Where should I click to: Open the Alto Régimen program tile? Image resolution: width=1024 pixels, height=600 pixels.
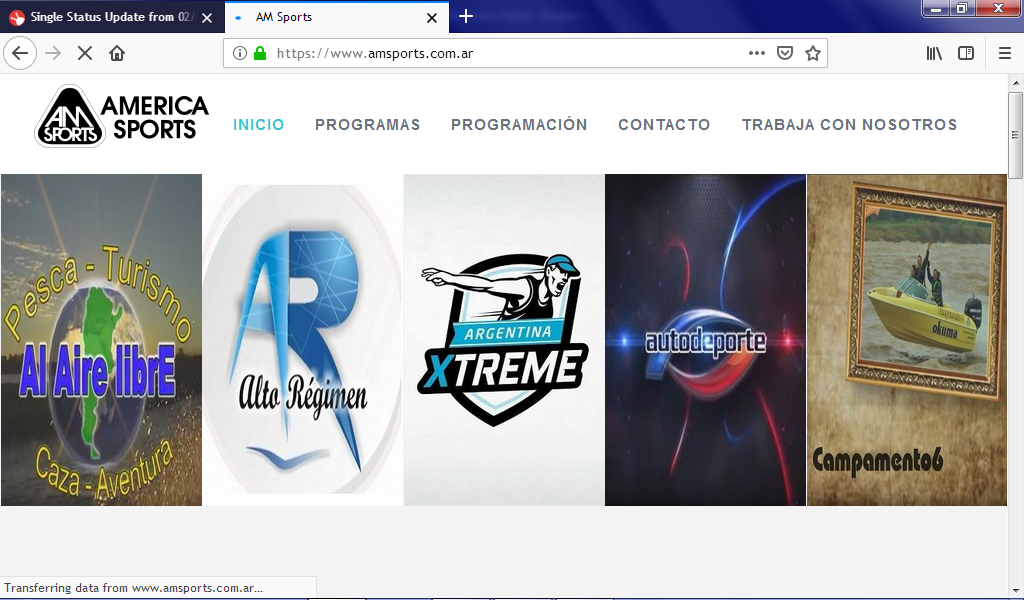pos(303,339)
